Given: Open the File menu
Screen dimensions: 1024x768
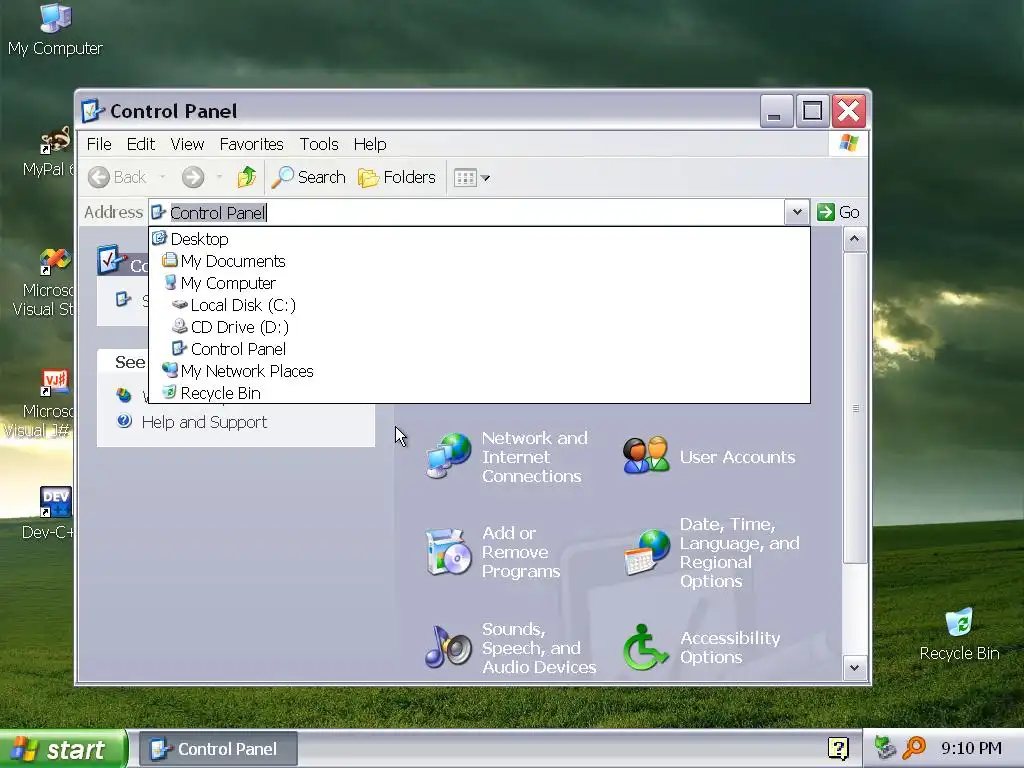Looking at the screenshot, I should pos(99,144).
